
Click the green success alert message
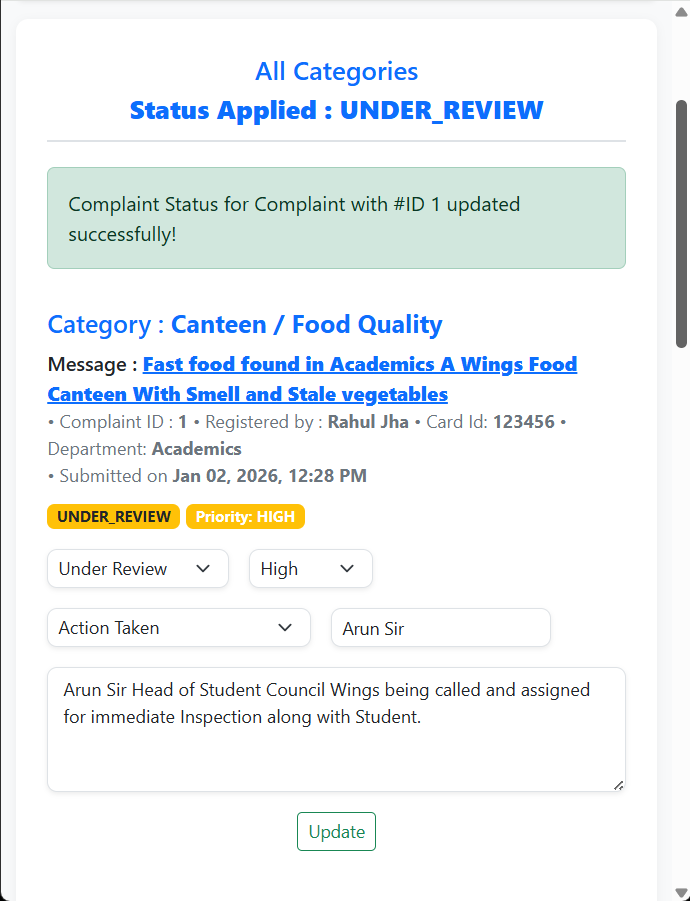[x=336, y=218]
